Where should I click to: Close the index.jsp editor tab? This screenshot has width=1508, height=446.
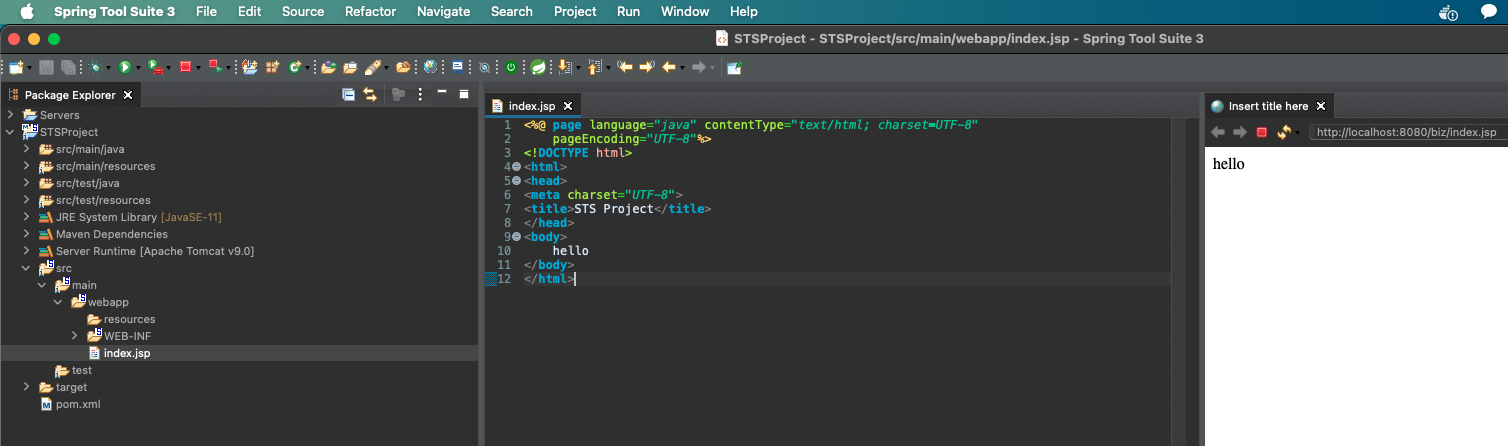click(x=568, y=105)
